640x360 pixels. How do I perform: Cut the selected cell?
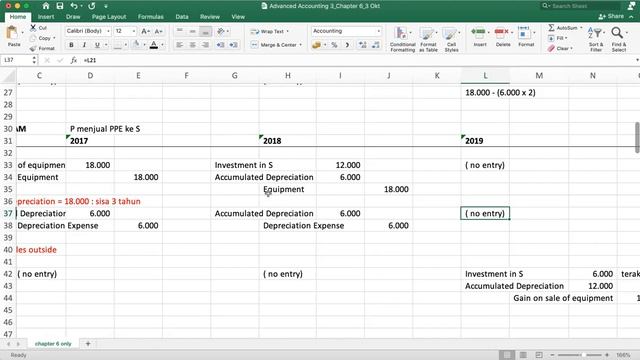coord(38,28)
